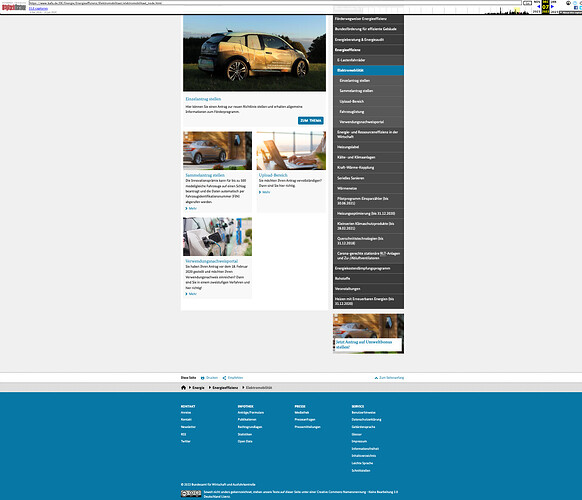The image size is (582, 500).
Task: Select E-Lastenfahrräder in sidebar menu
Action: [368, 60]
